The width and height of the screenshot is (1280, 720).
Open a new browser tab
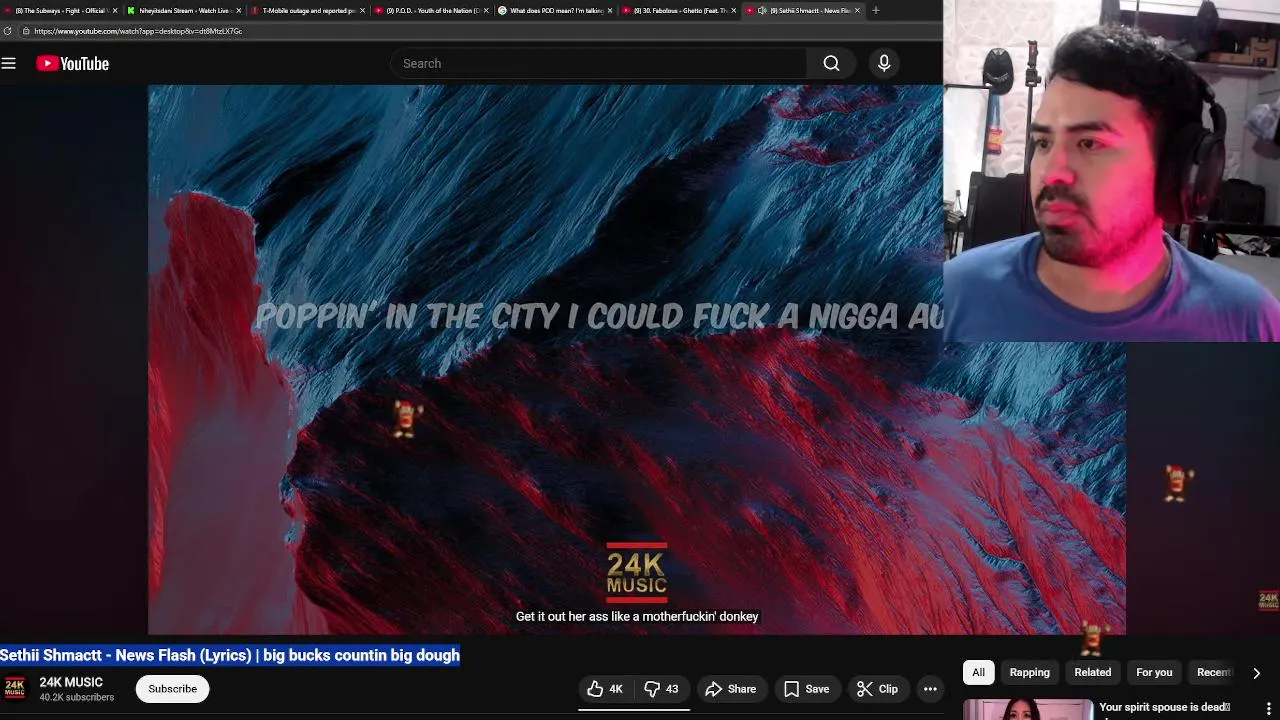click(x=876, y=10)
